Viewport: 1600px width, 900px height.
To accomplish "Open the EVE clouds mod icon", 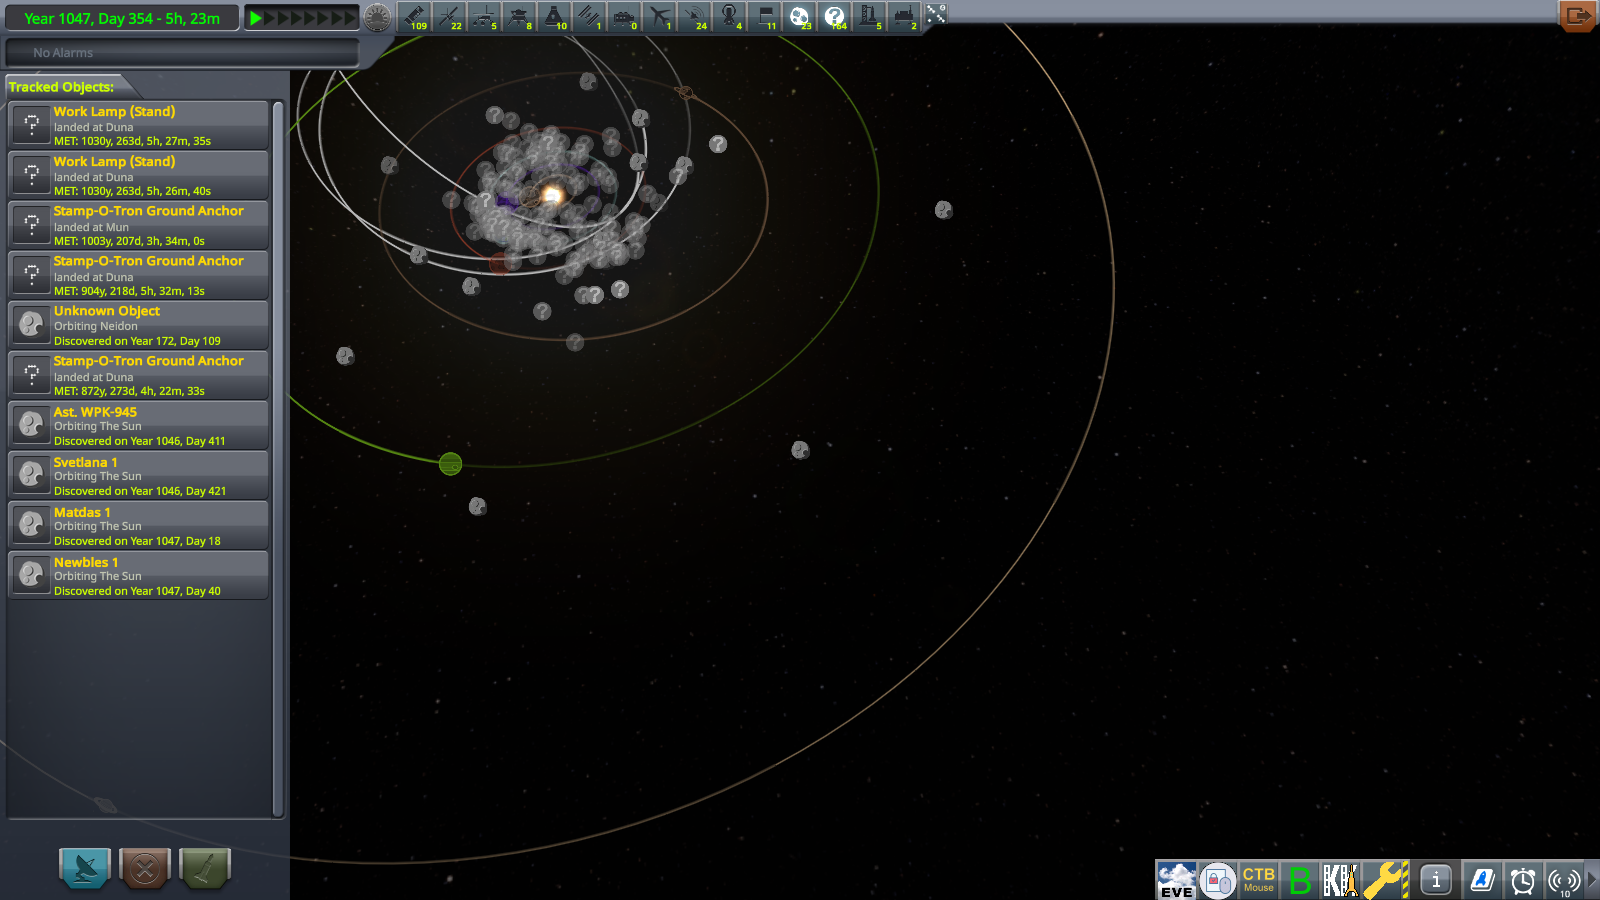I will pos(1176,880).
